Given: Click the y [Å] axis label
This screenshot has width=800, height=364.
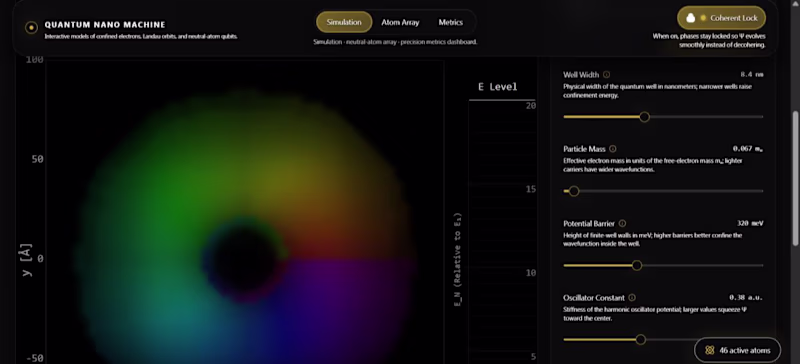Looking at the screenshot, I should [x=27, y=260].
